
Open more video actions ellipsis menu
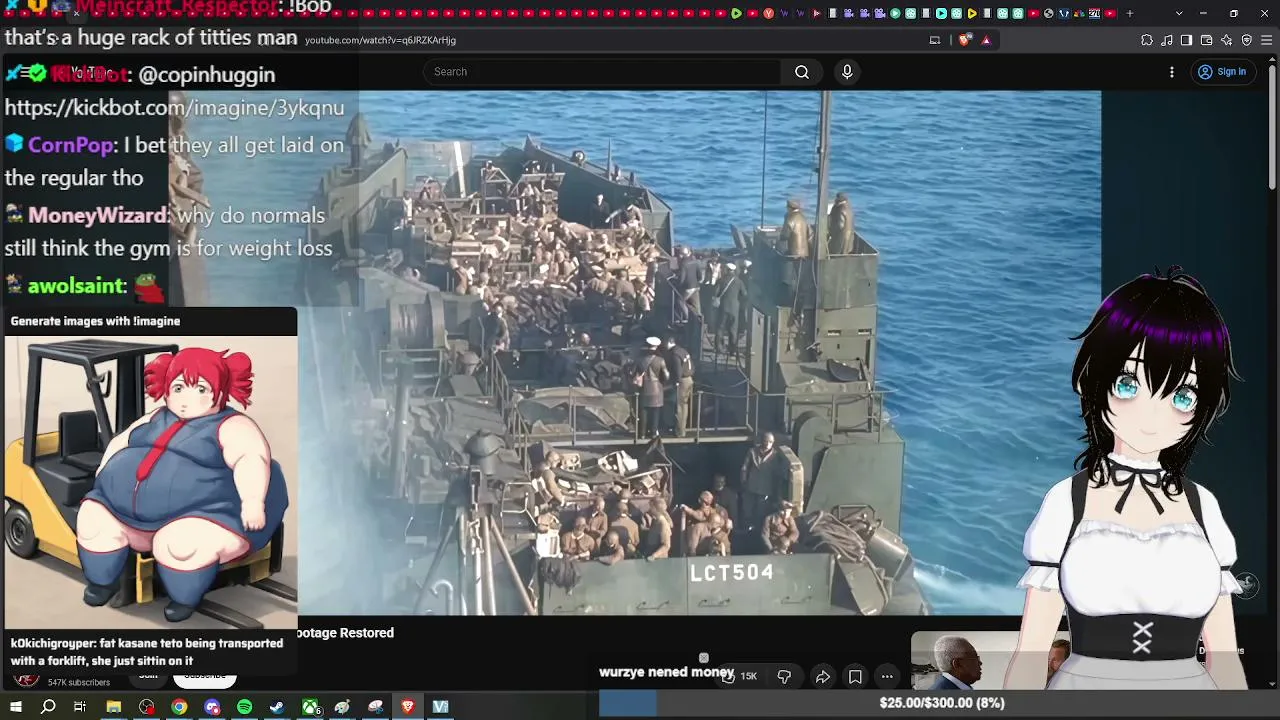(887, 677)
